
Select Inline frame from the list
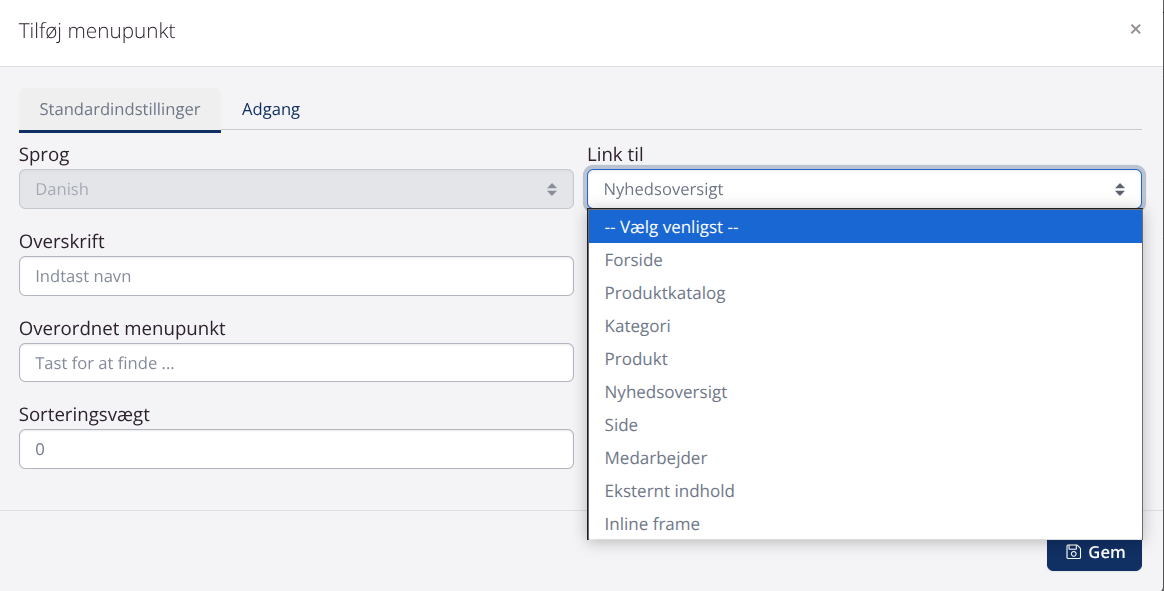coord(652,524)
